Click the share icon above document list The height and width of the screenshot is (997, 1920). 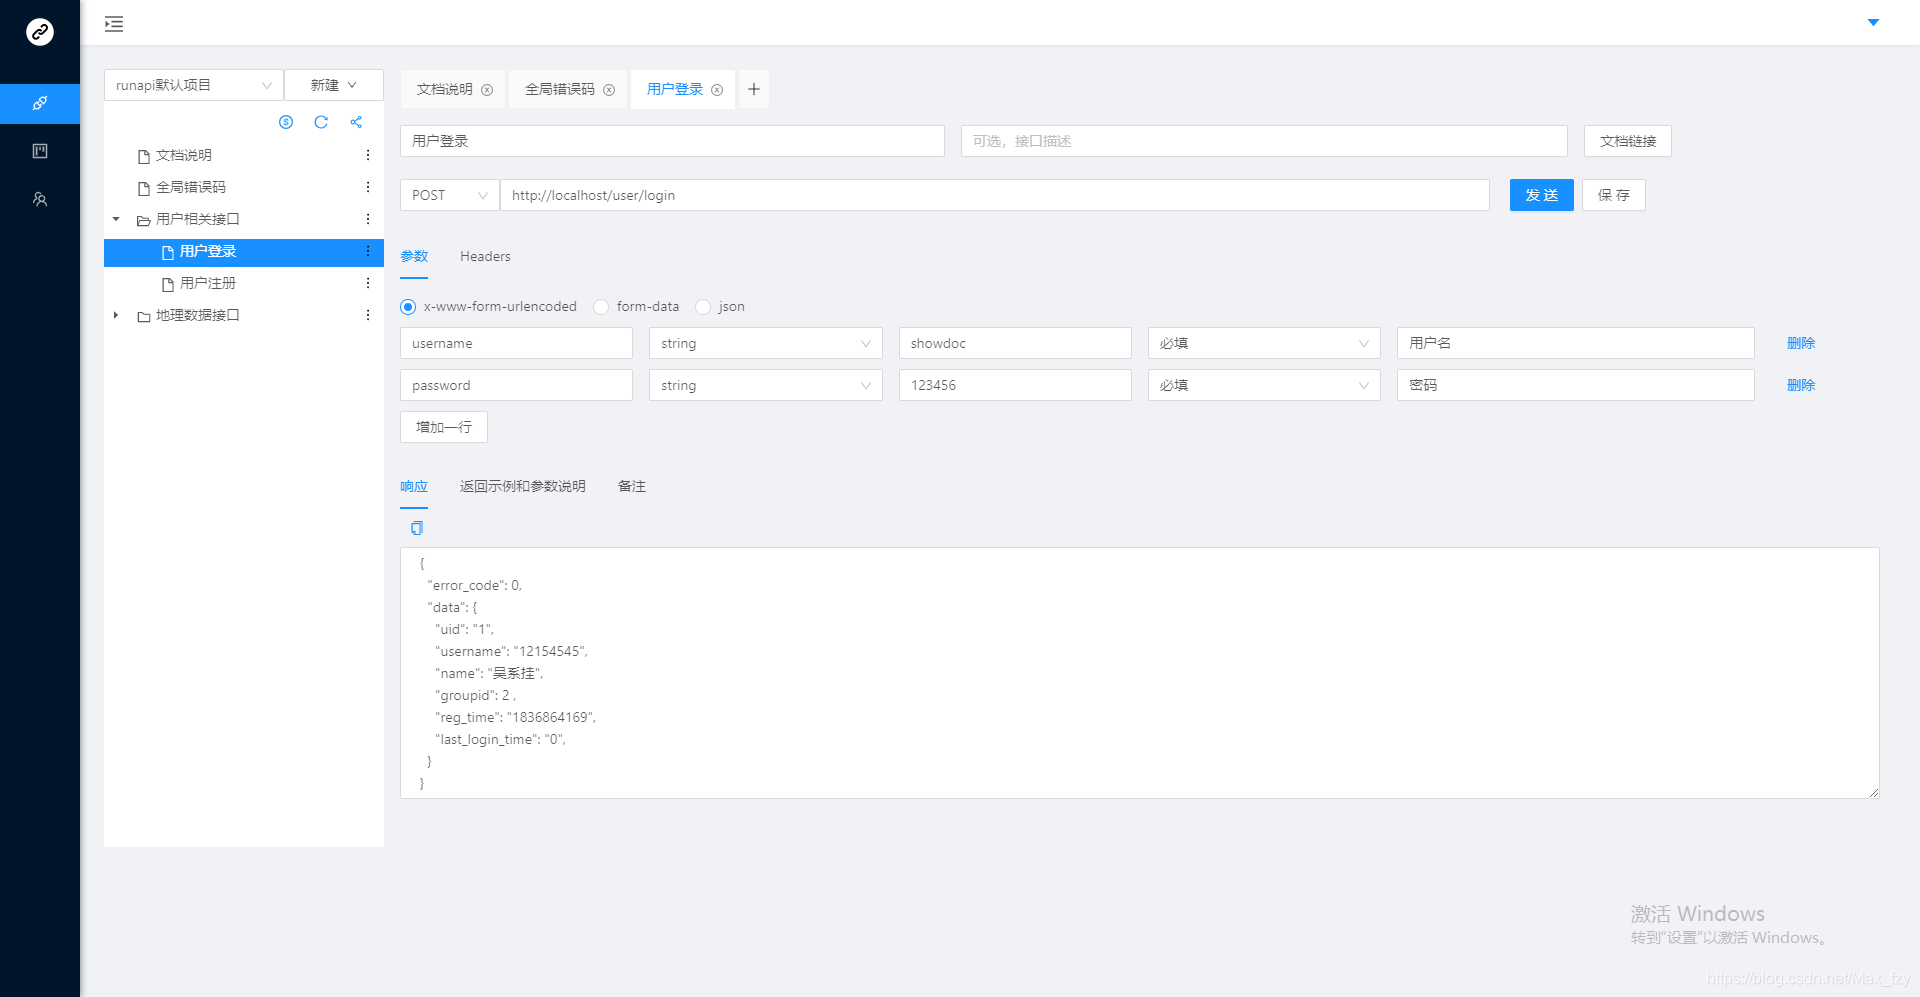click(356, 122)
